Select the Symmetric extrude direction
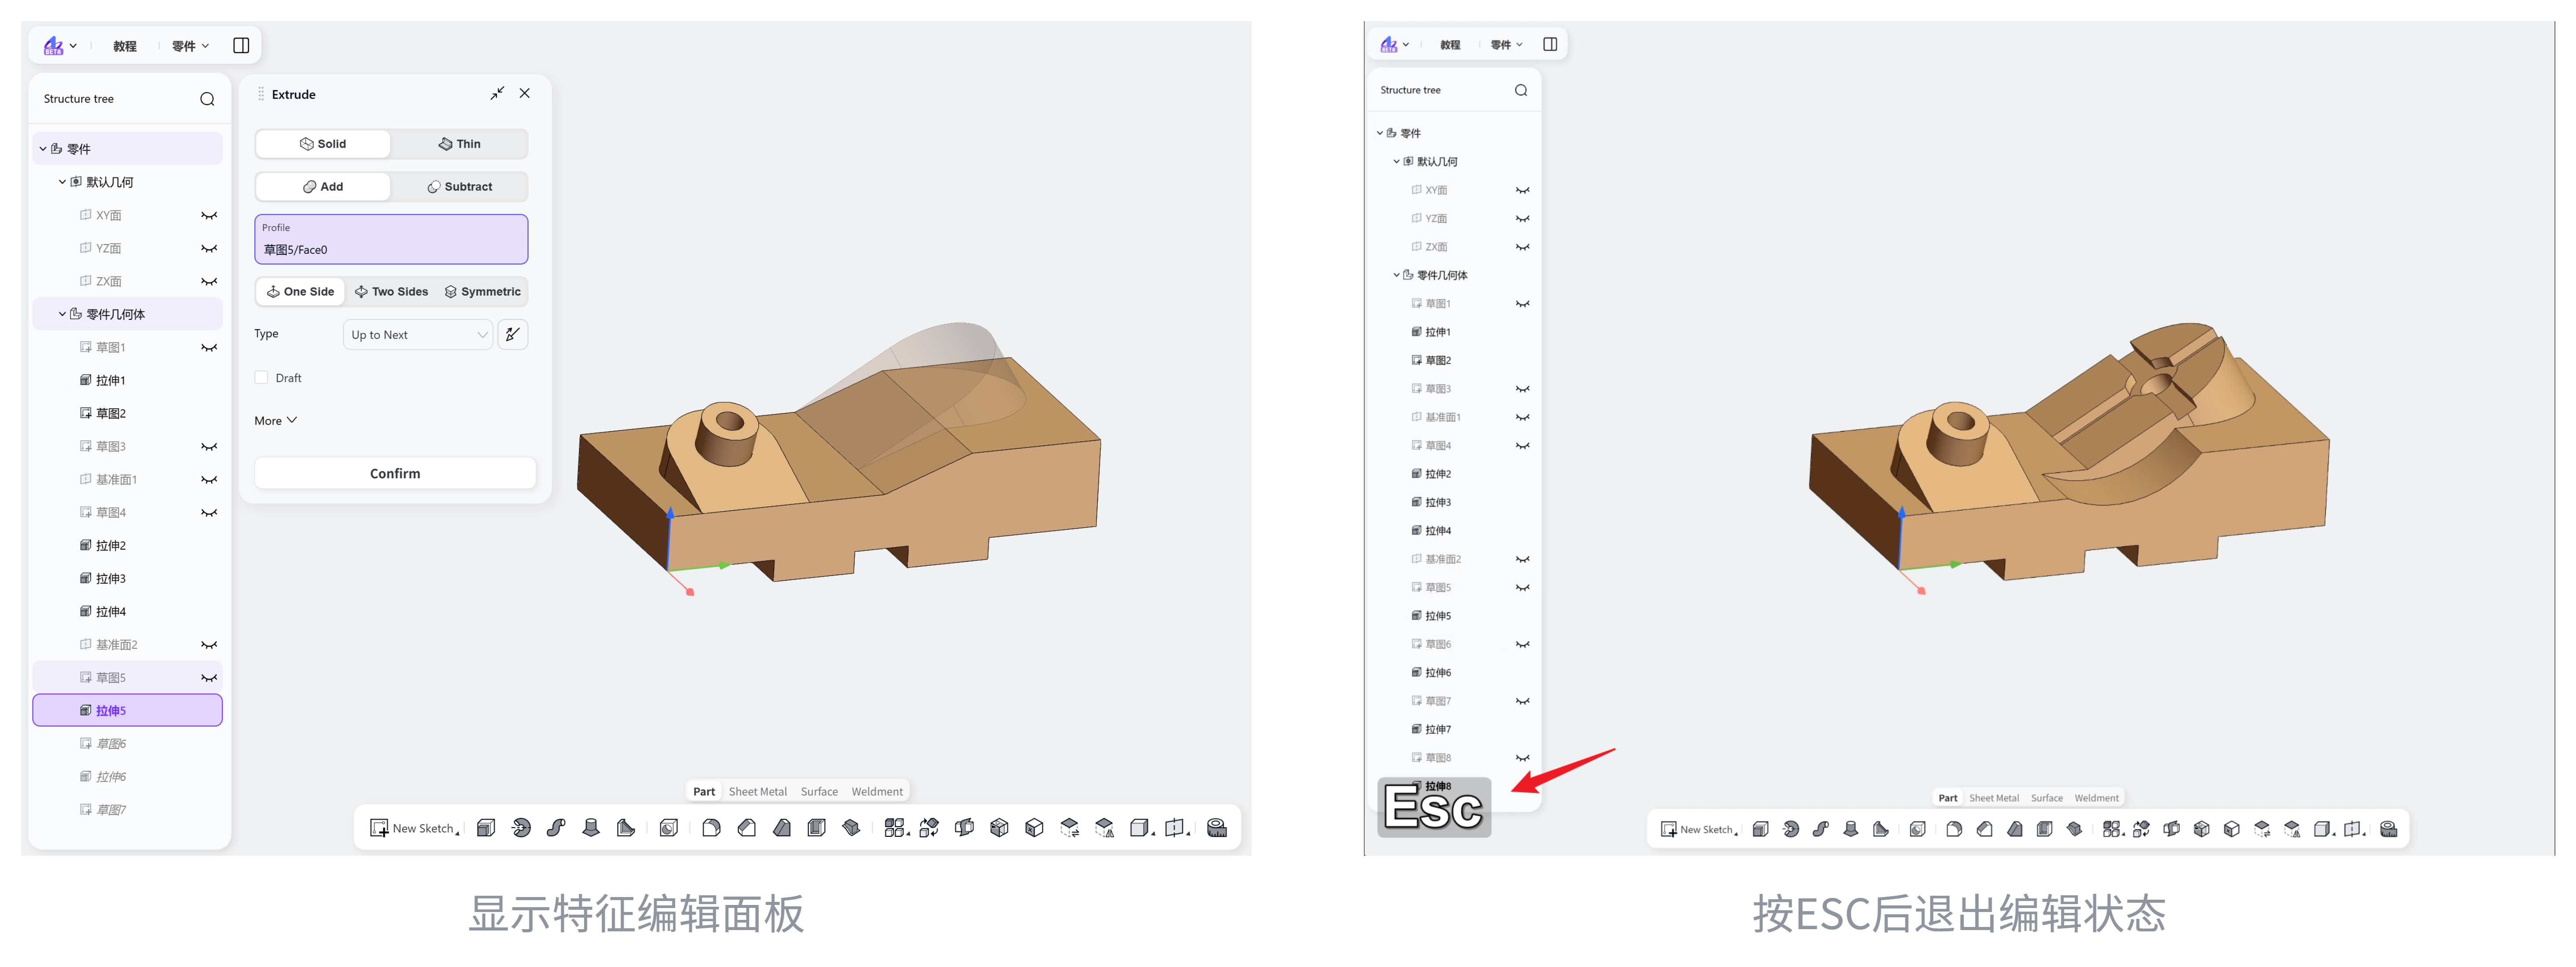This screenshot has height=967, width=2576. [482, 292]
